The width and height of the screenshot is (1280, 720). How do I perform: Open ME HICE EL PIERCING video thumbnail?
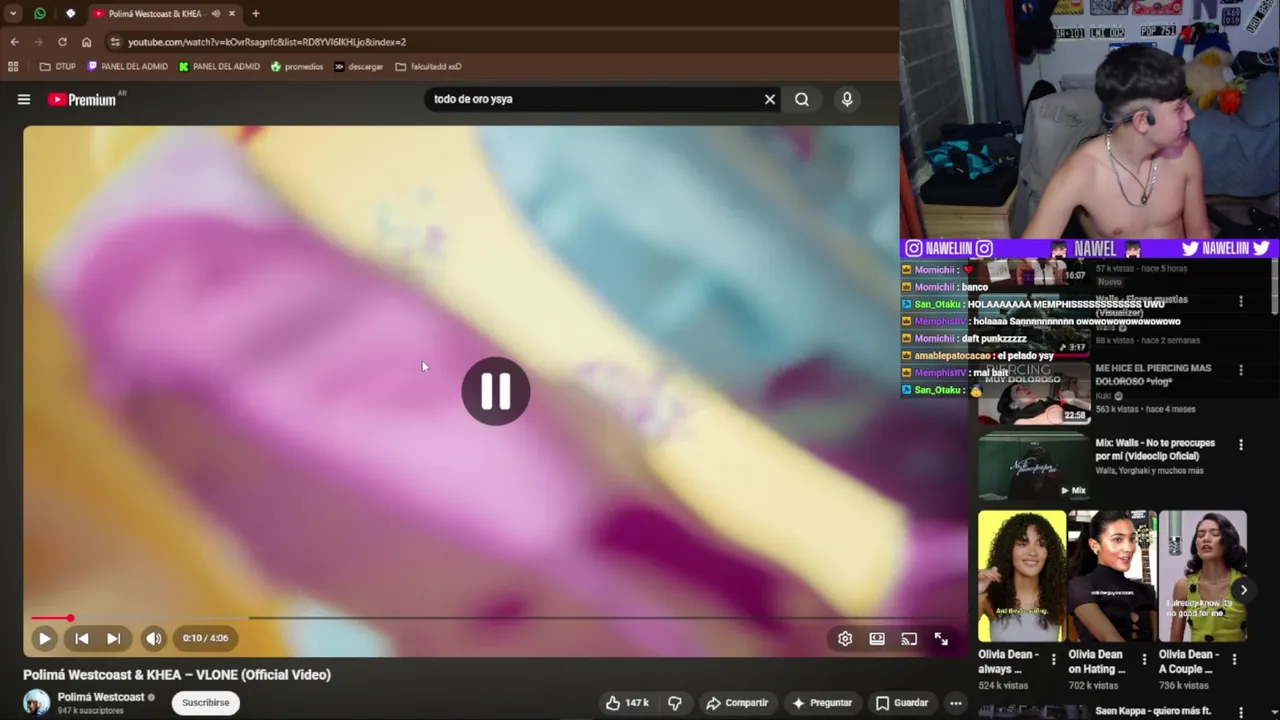point(1034,393)
